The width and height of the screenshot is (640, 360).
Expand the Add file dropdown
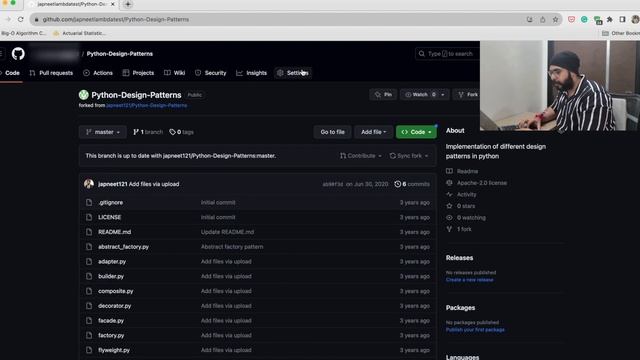pyautogui.click(x=373, y=132)
